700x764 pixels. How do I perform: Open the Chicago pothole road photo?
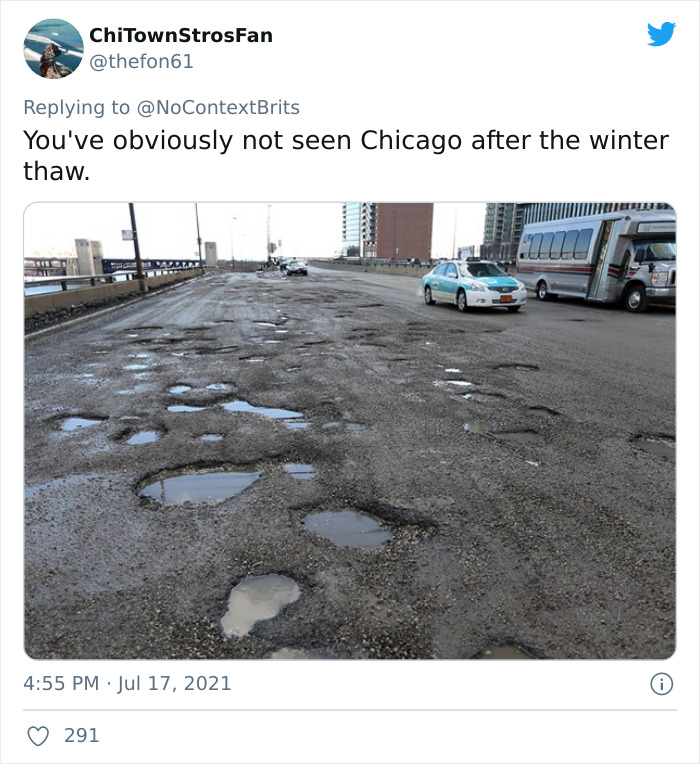pos(350,431)
